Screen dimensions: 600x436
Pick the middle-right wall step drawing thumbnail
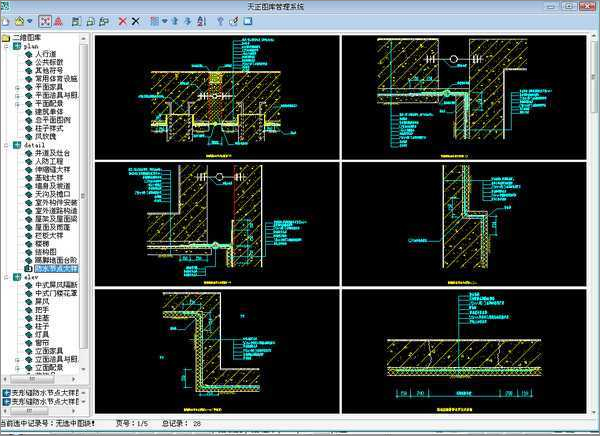[x=464, y=224]
